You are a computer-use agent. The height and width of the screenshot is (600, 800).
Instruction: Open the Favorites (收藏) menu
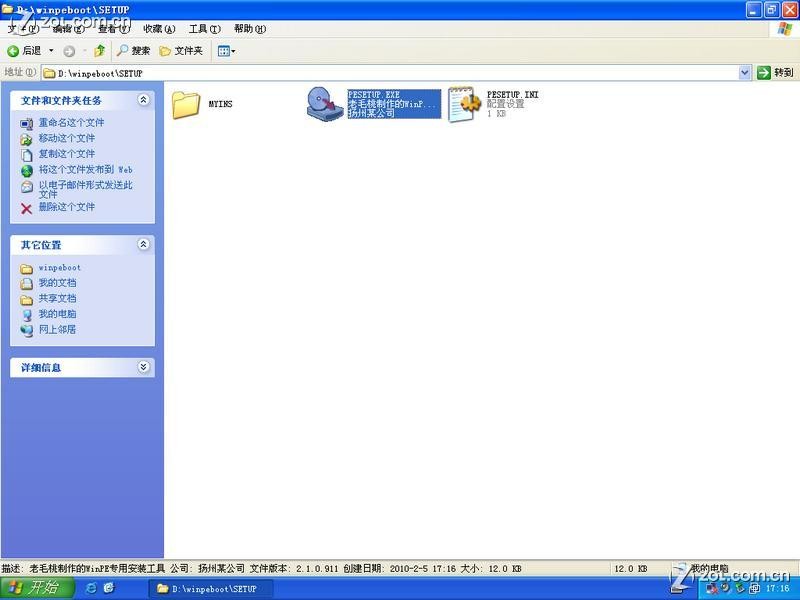coord(159,29)
